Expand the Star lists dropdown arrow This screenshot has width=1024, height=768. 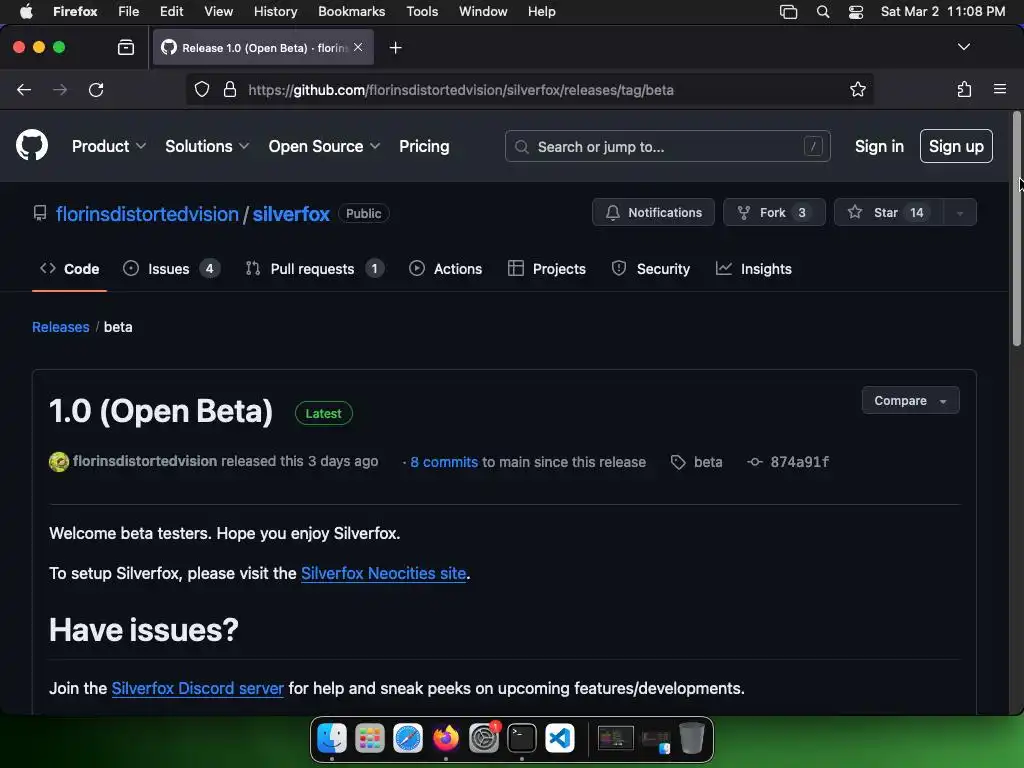(959, 212)
